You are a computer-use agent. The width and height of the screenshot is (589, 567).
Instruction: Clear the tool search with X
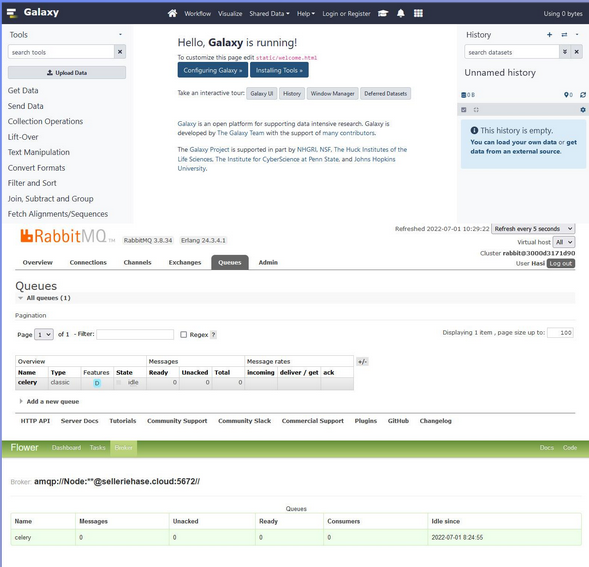coord(120,52)
